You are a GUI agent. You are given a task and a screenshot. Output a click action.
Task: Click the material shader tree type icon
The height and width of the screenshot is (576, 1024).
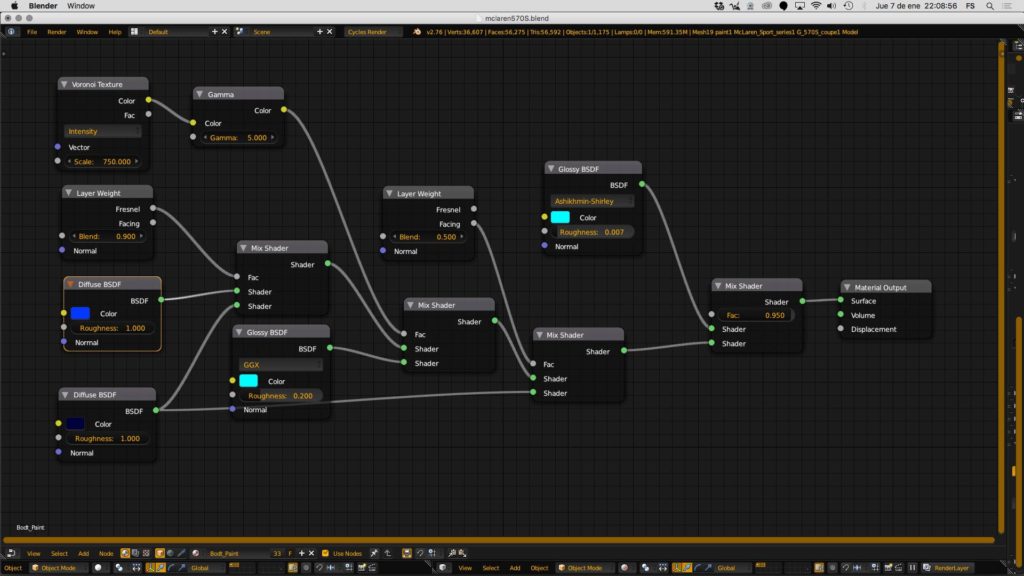pyautogui.click(x=126, y=553)
